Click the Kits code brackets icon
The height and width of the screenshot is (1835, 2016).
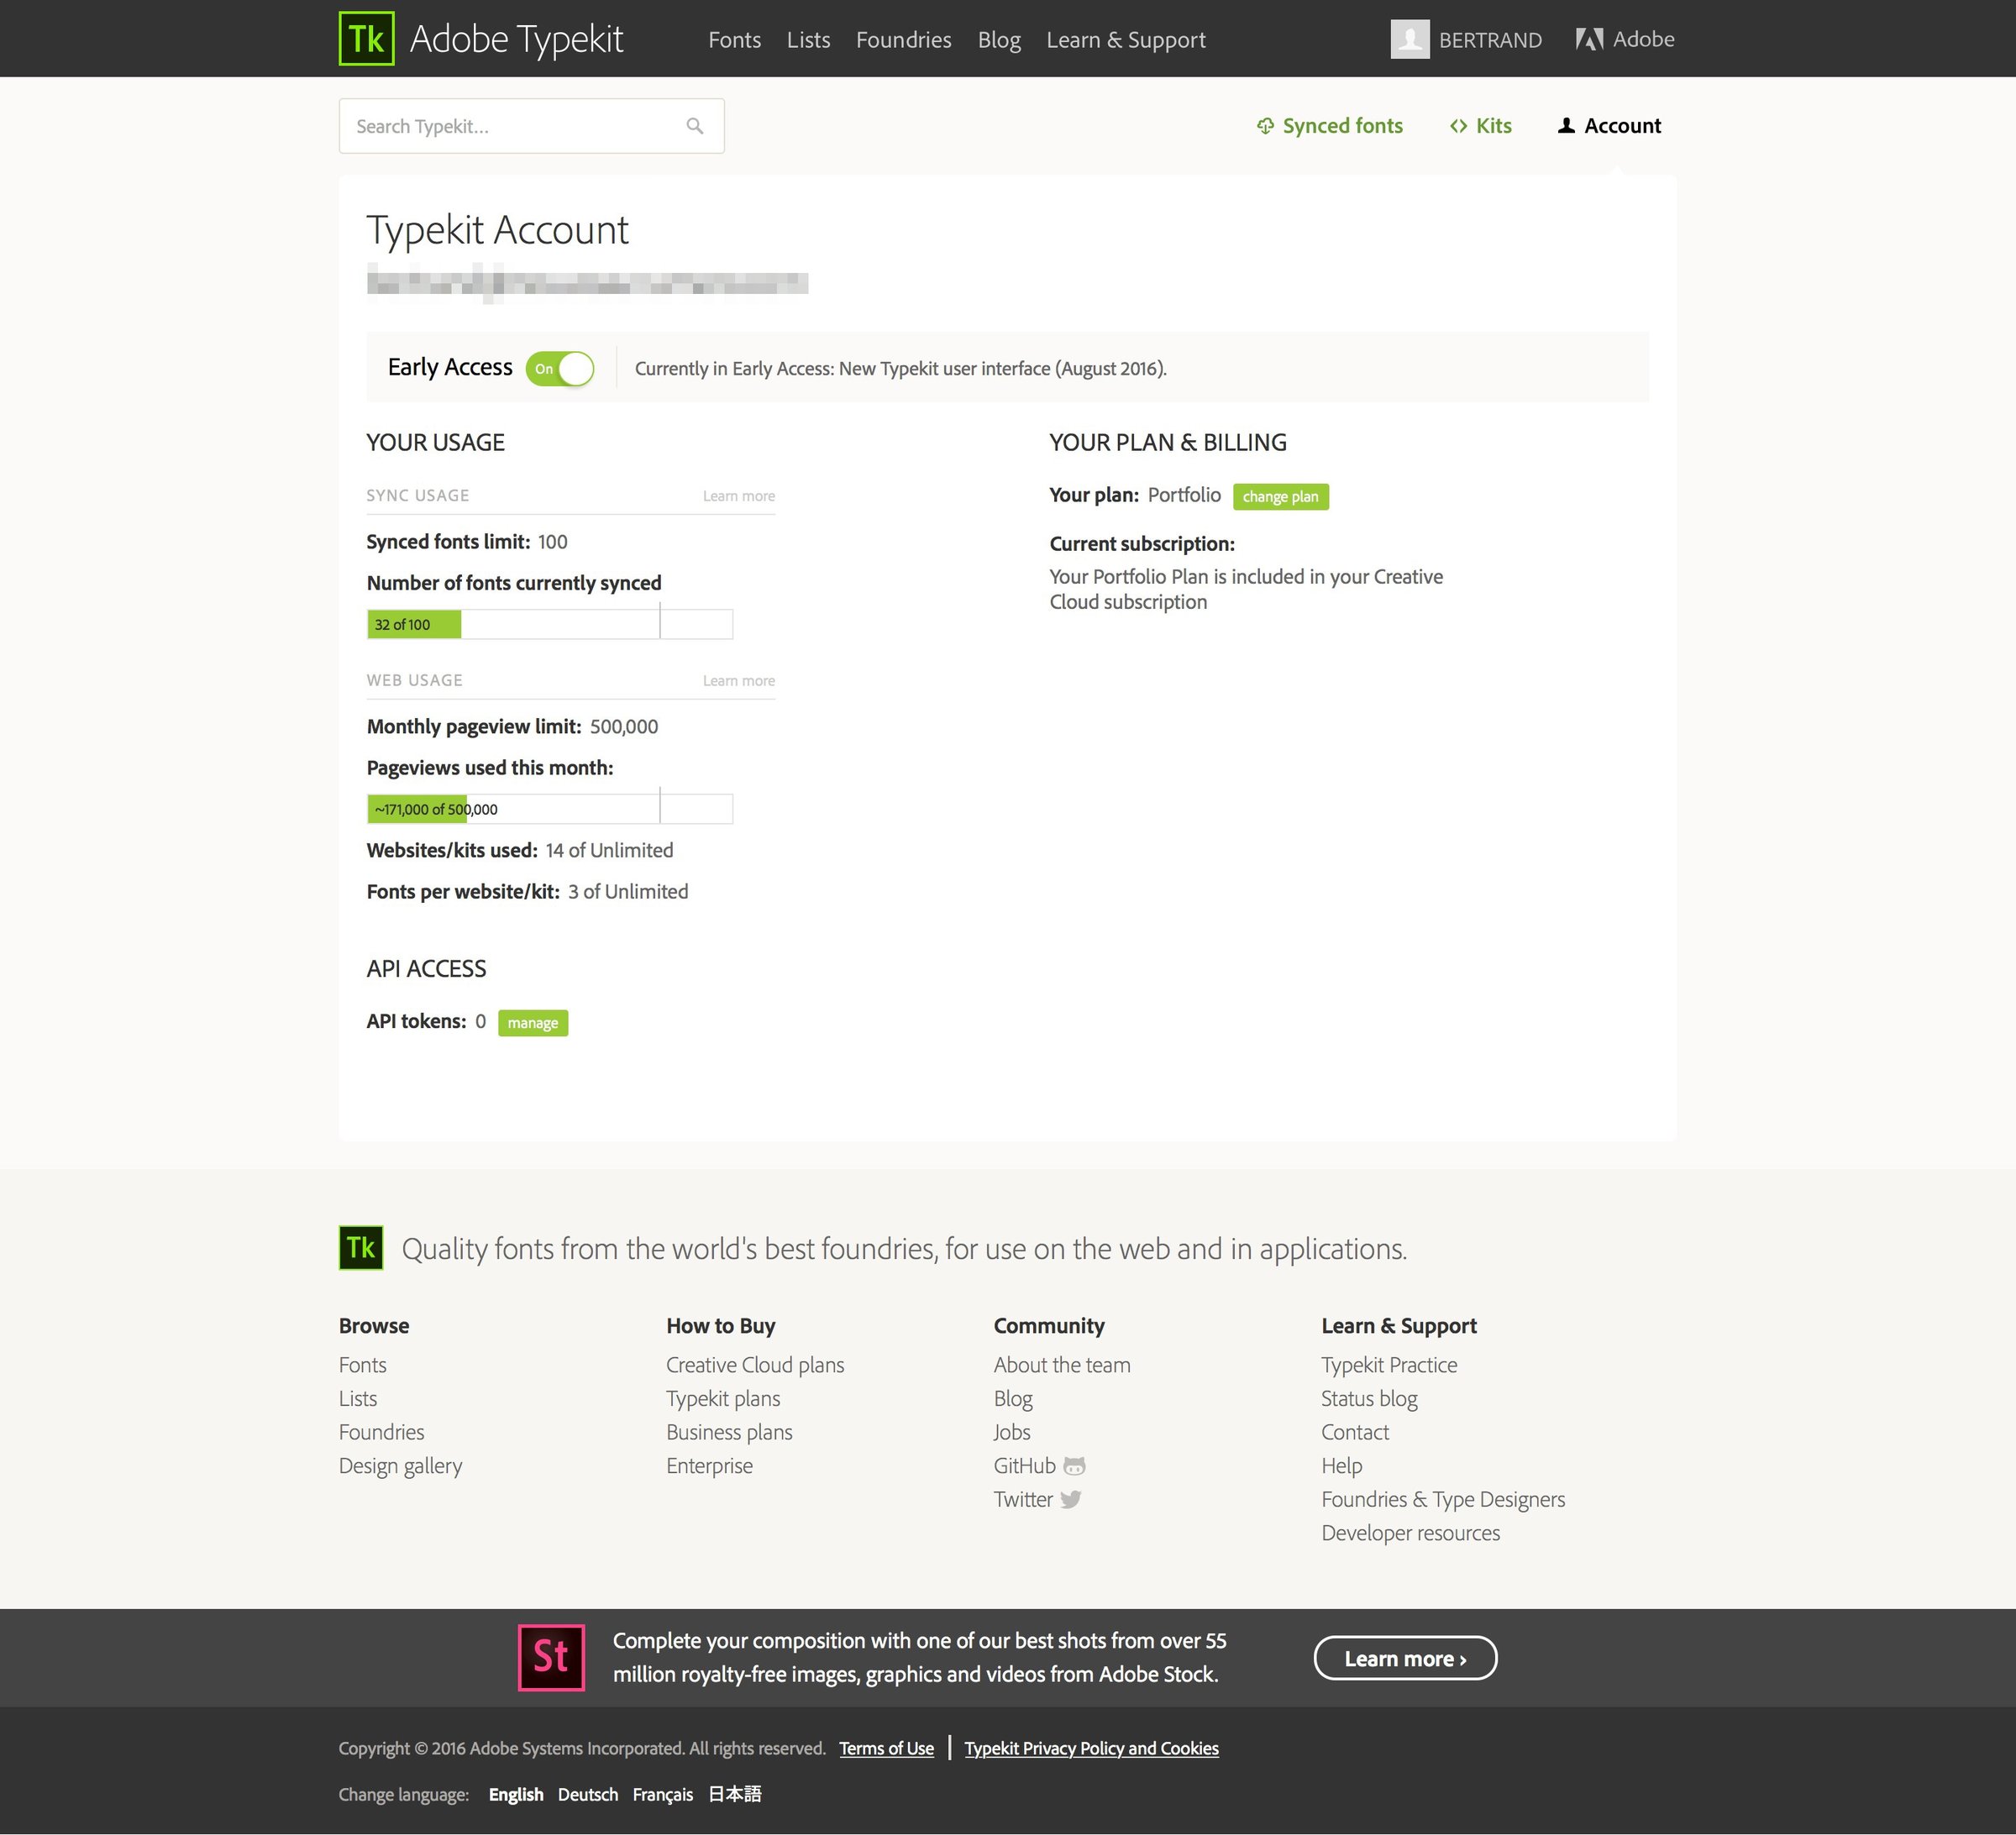(1459, 126)
